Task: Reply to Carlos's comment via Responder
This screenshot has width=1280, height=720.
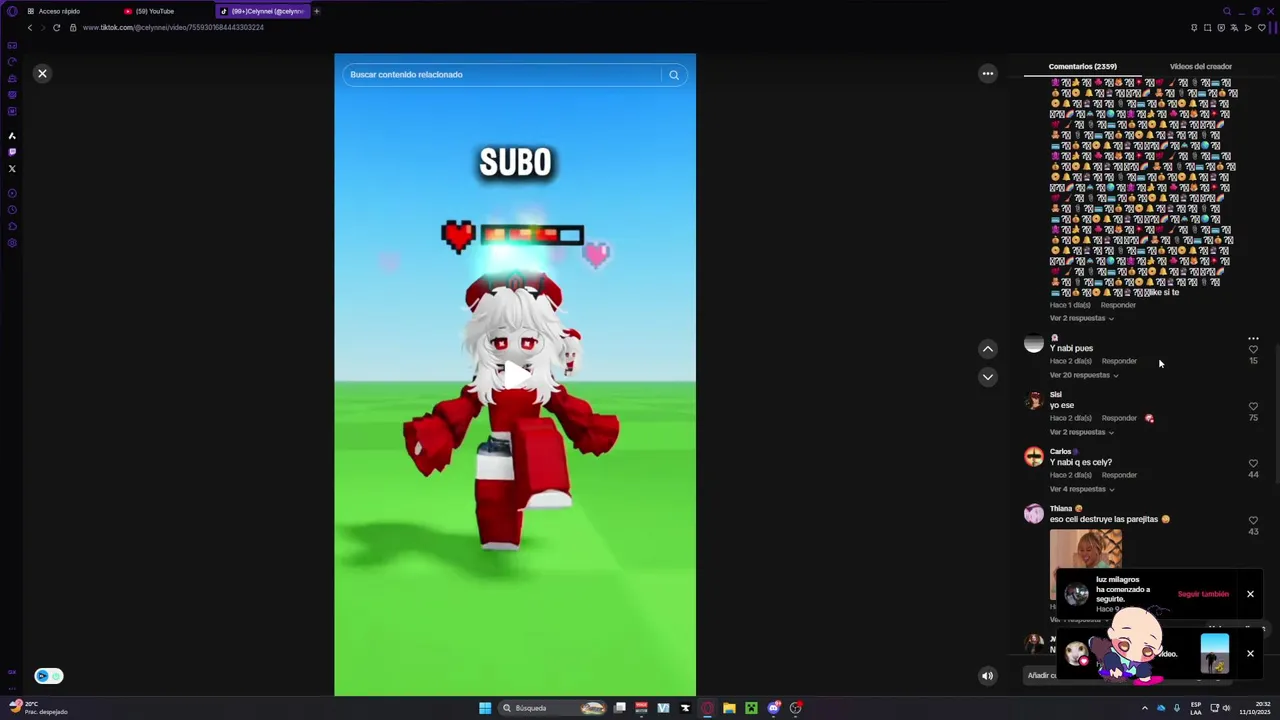Action: point(1119,475)
